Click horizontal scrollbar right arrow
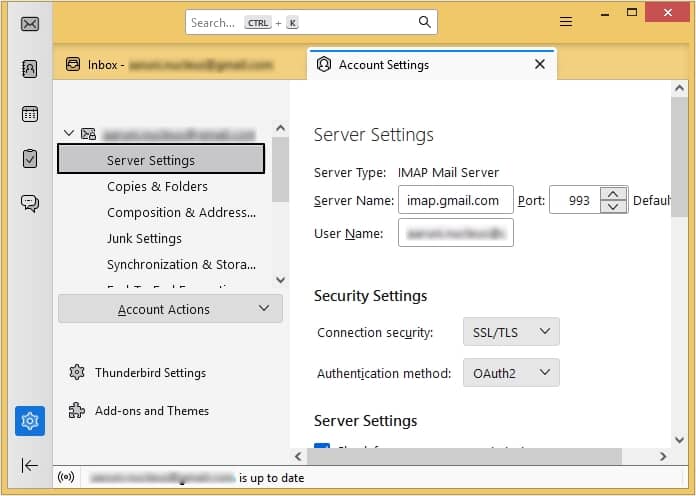 663,456
